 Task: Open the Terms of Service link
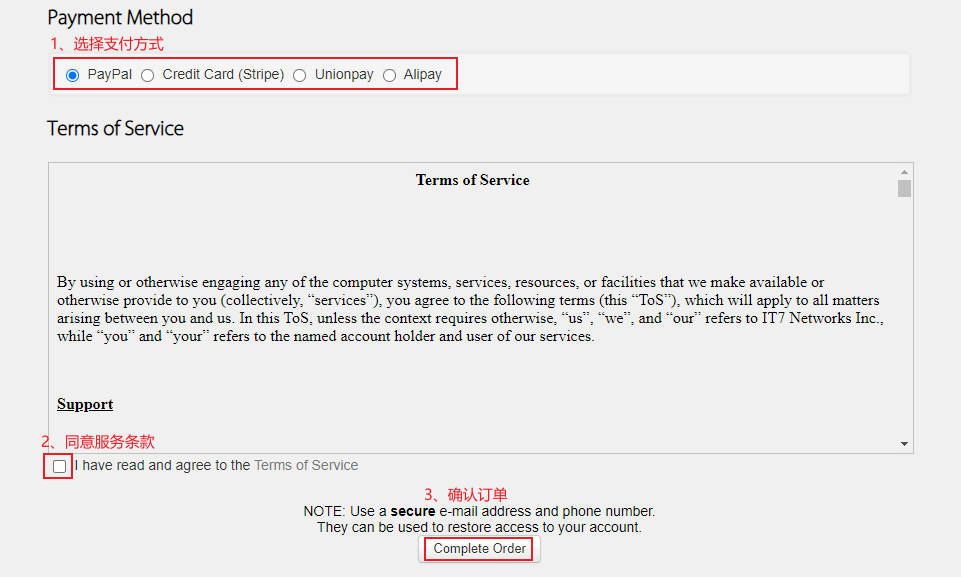point(306,465)
